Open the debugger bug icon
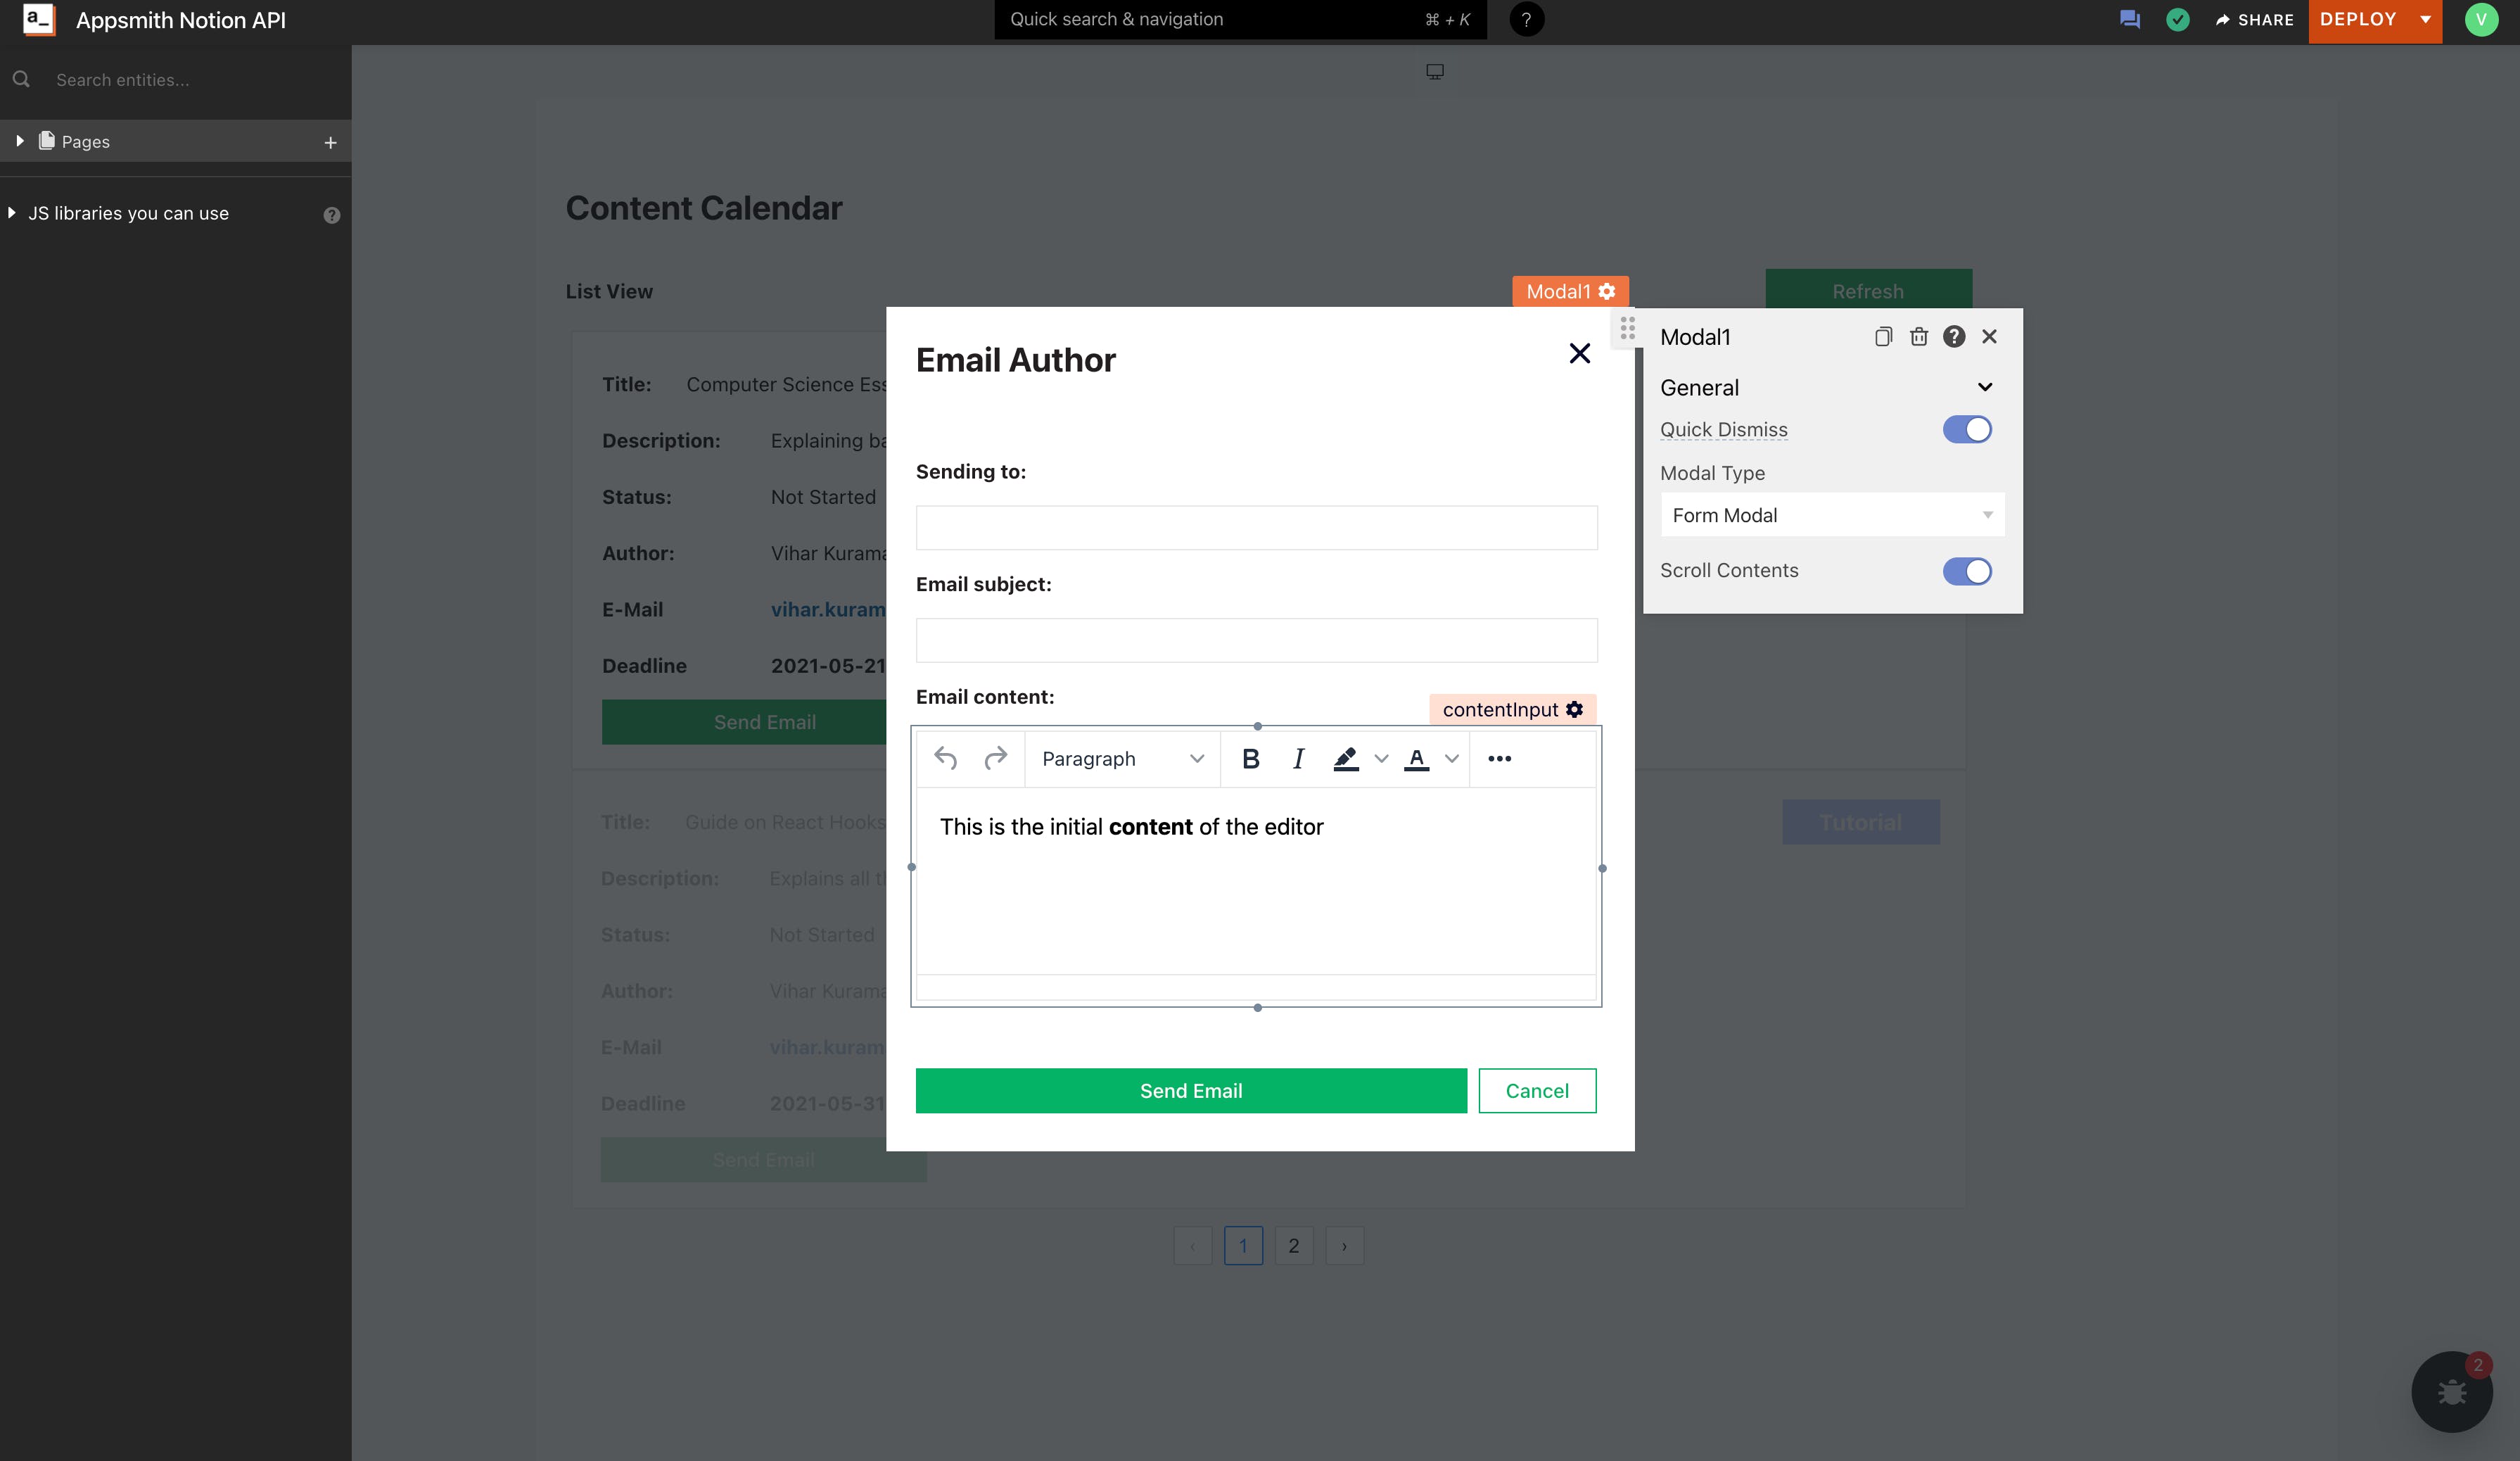Viewport: 2520px width, 1461px height. pyautogui.click(x=2451, y=1392)
